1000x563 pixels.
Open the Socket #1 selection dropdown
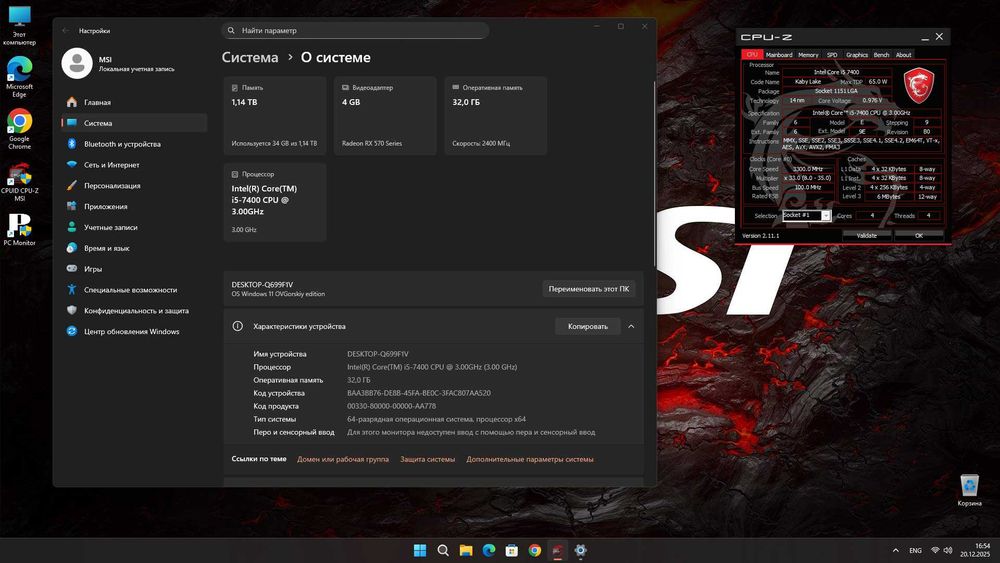click(807, 216)
